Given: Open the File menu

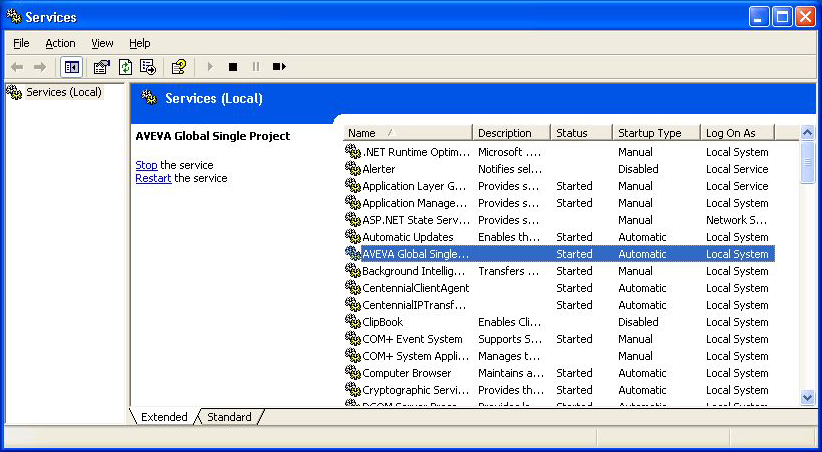Looking at the screenshot, I should pos(21,43).
